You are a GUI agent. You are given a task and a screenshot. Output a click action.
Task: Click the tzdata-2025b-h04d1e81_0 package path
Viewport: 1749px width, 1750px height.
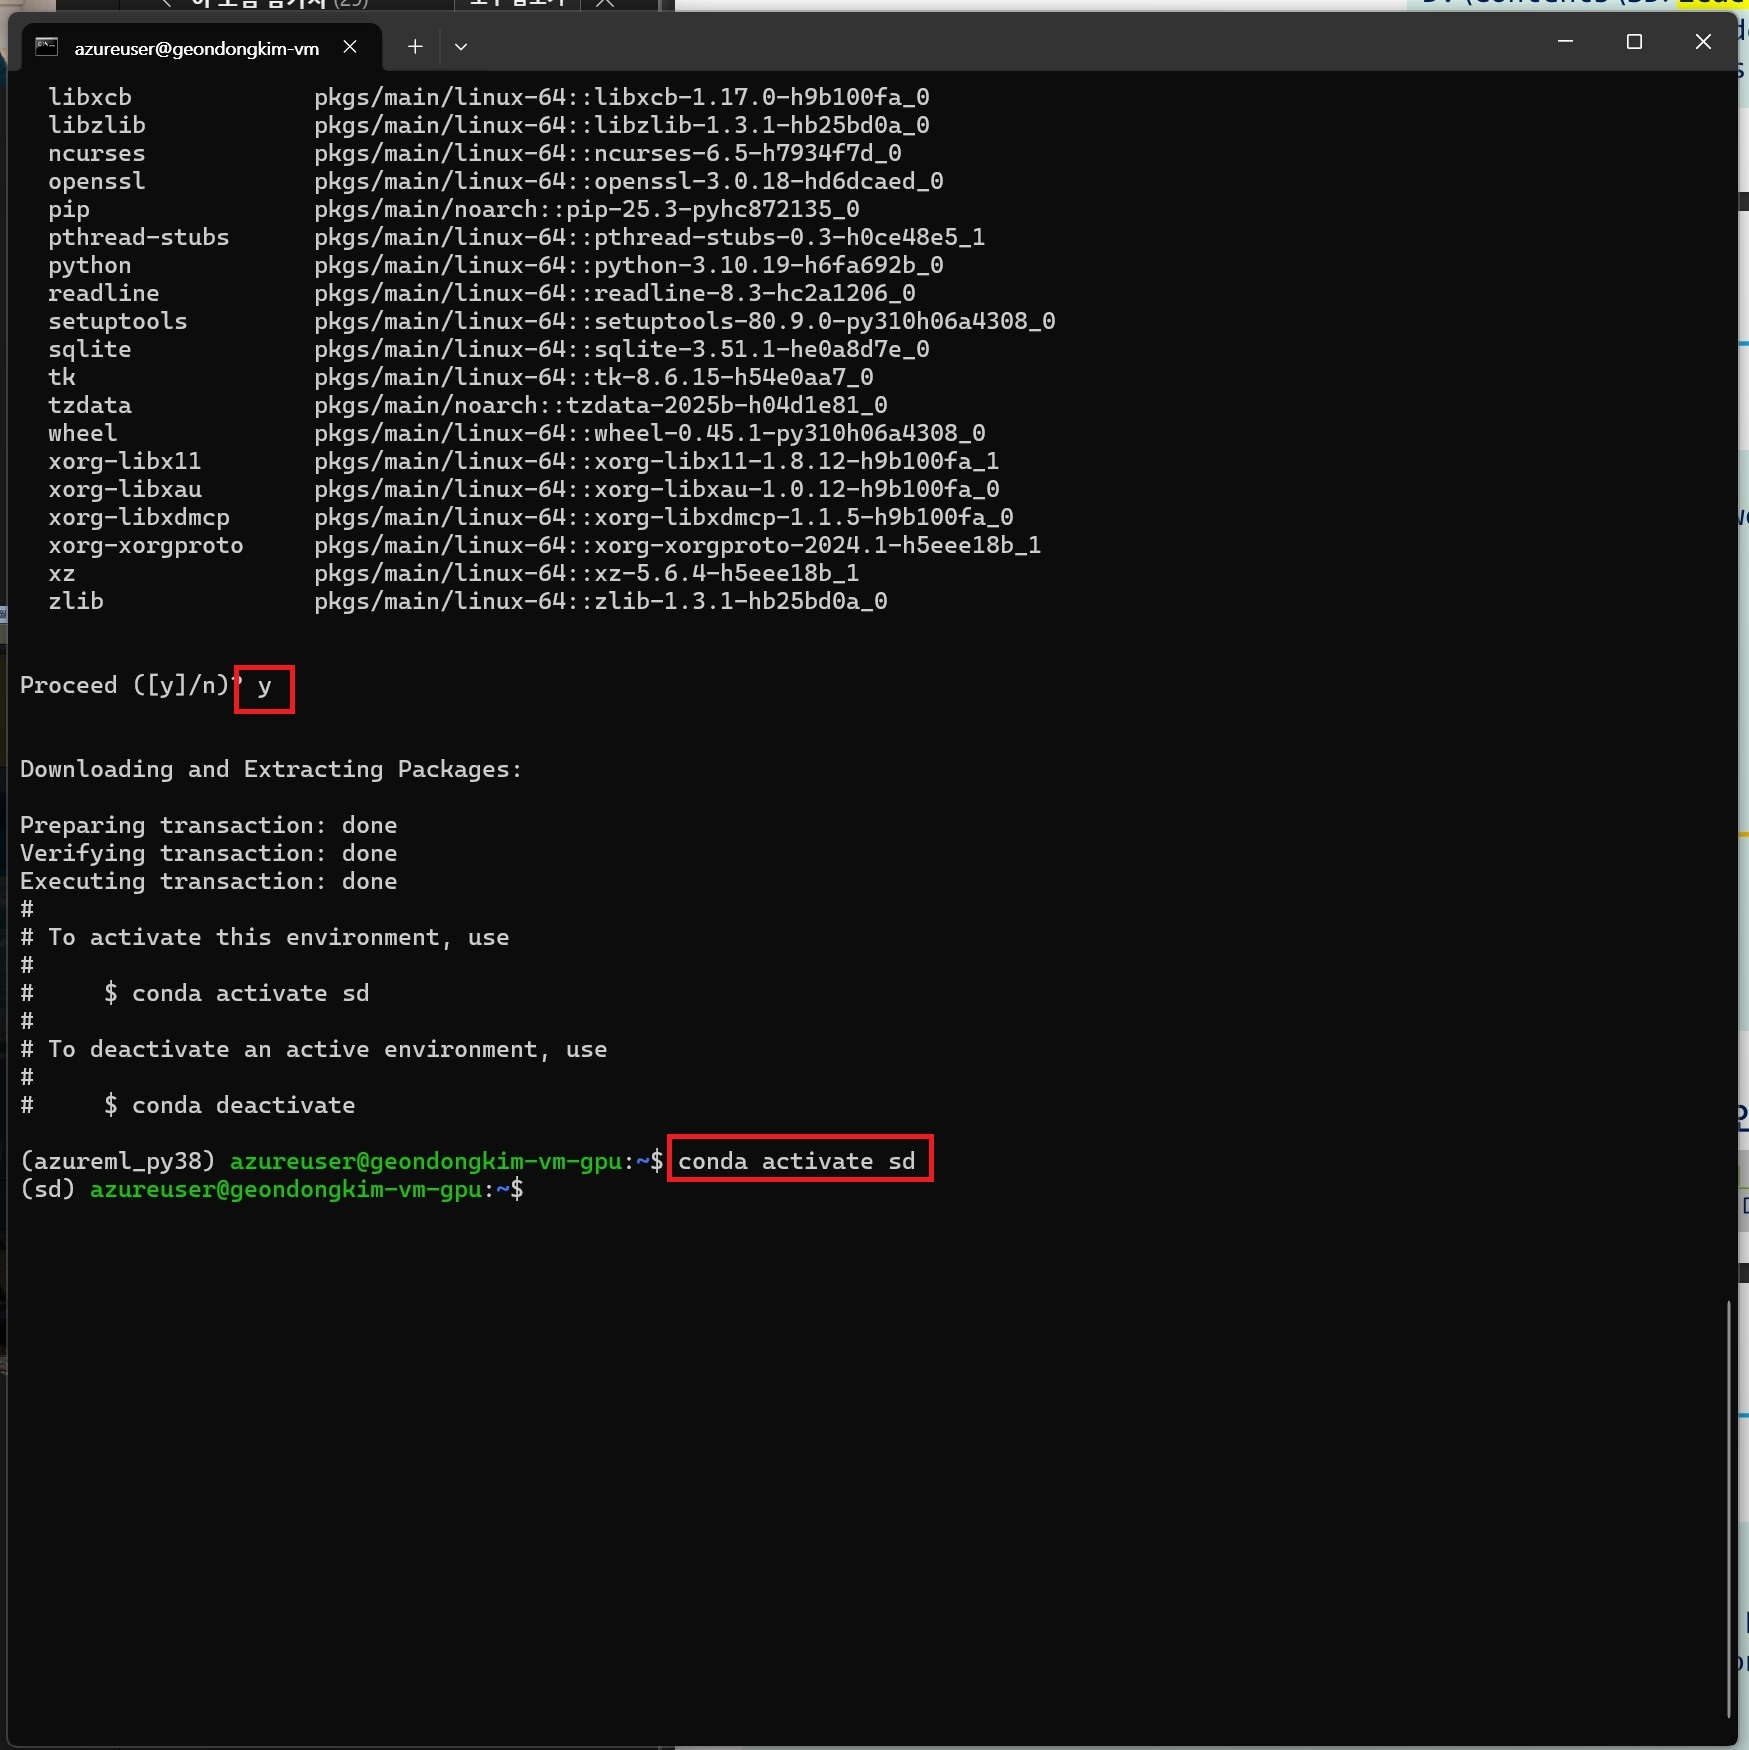point(601,405)
